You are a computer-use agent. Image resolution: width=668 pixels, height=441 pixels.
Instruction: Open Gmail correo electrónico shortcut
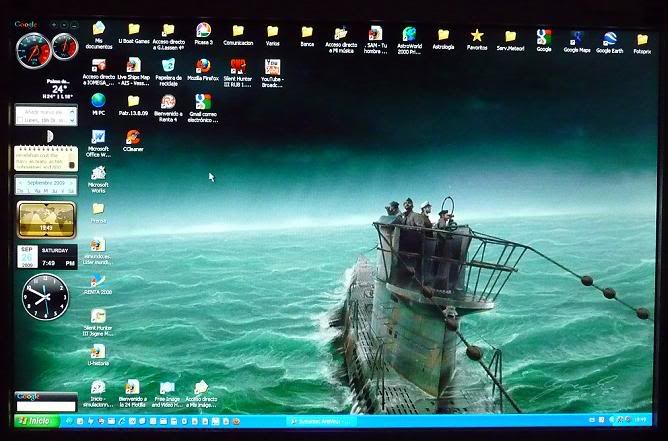[x=203, y=108]
